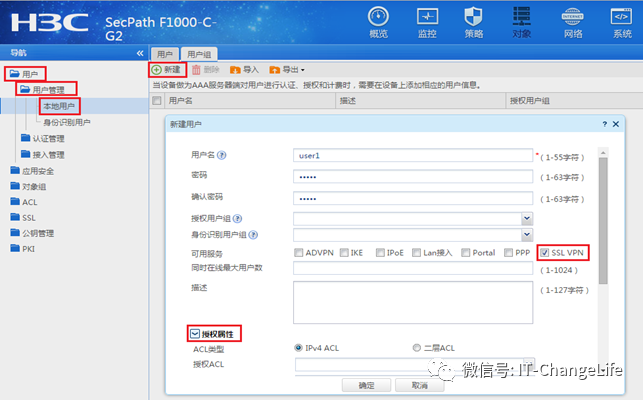
Task: Open the 监控 monitor icon
Action: [427, 22]
